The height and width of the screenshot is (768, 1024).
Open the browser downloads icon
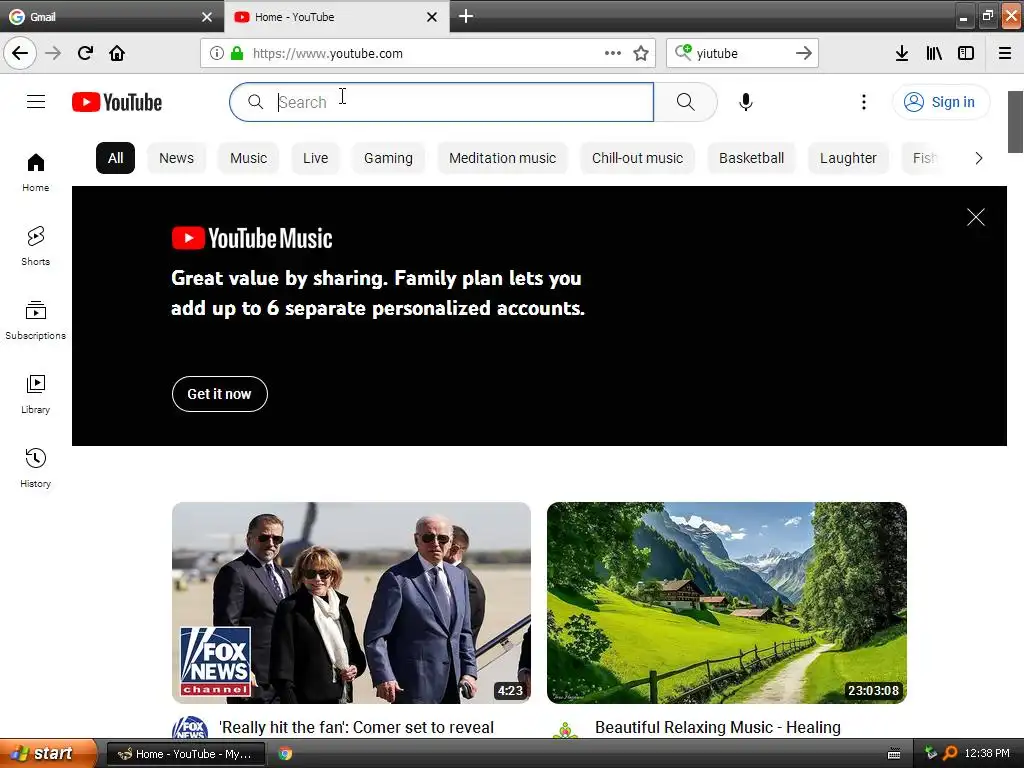pos(902,53)
